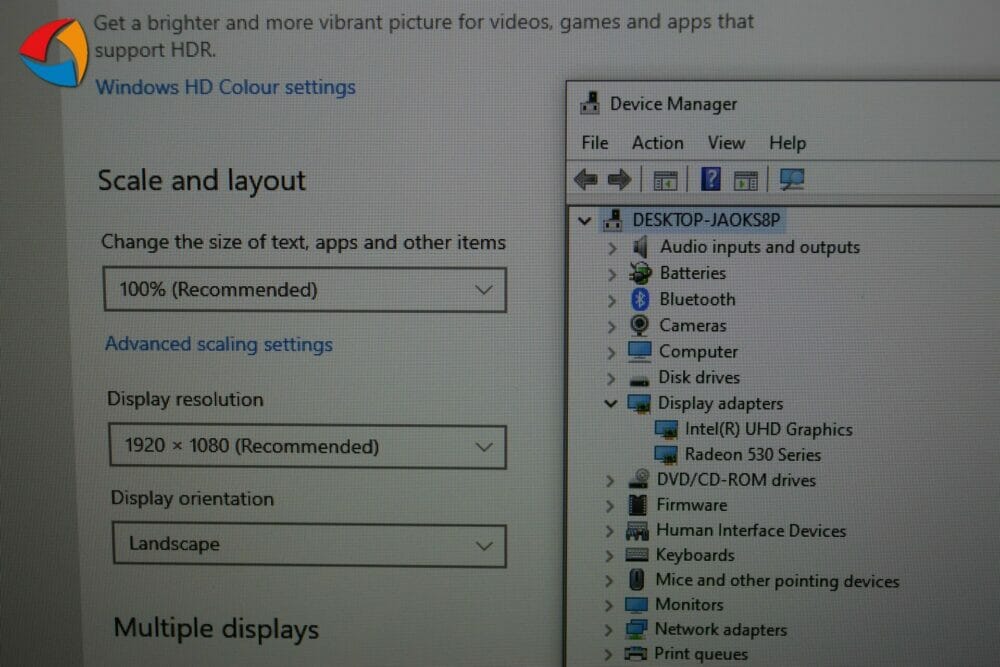Select the Bluetooth icon in the device tree
The image size is (1000, 667).
tap(640, 299)
